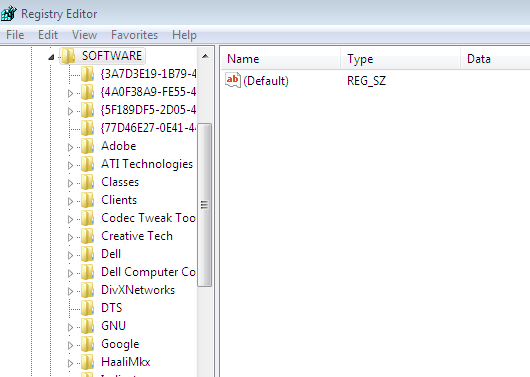The width and height of the screenshot is (530, 377).
Task: Click the Dell key folder icon
Action: pyautogui.click(x=88, y=254)
